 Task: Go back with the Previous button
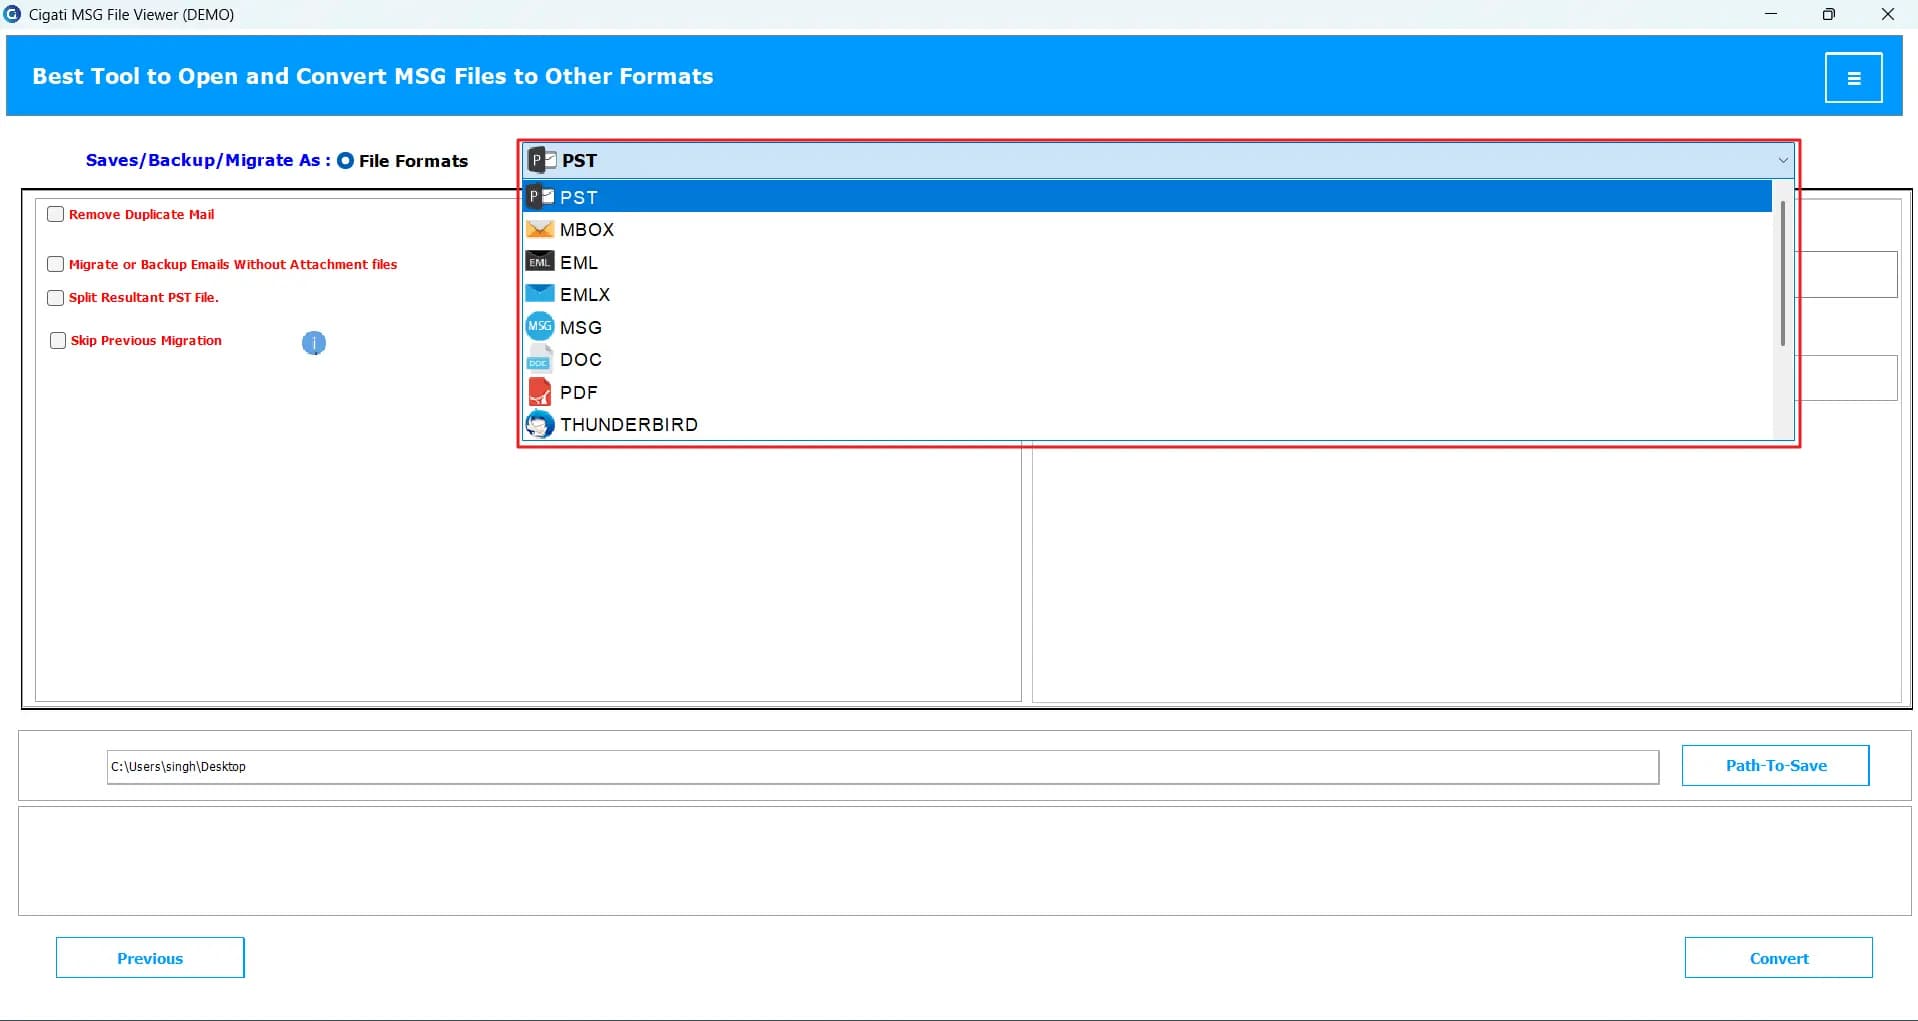pyautogui.click(x=150, y=958)
